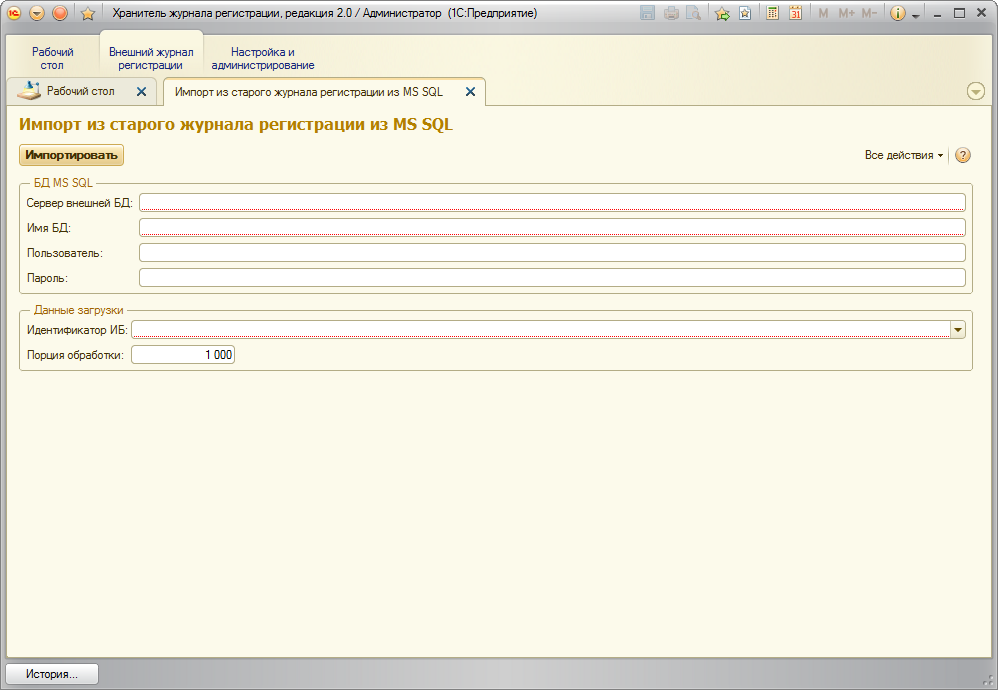Expand the window list arrow at right

point(976,91)
